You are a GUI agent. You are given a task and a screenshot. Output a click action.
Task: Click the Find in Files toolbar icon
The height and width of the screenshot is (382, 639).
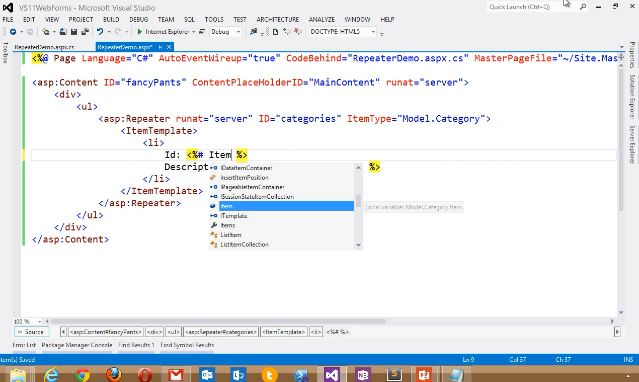coord(253,31)
